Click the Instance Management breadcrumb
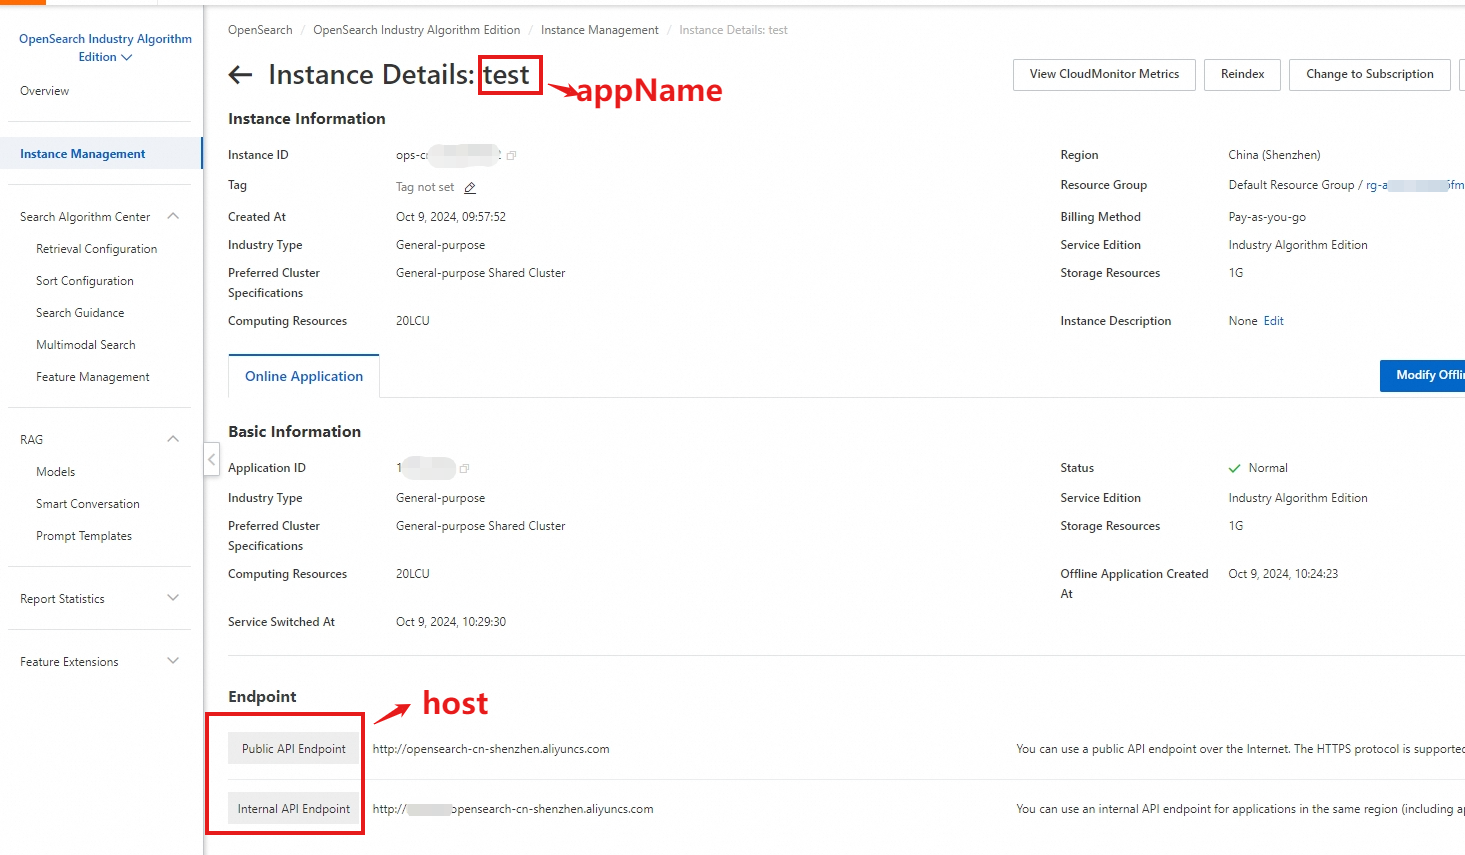The height and width of the screenshot is (855, 1465). point(600,30)
